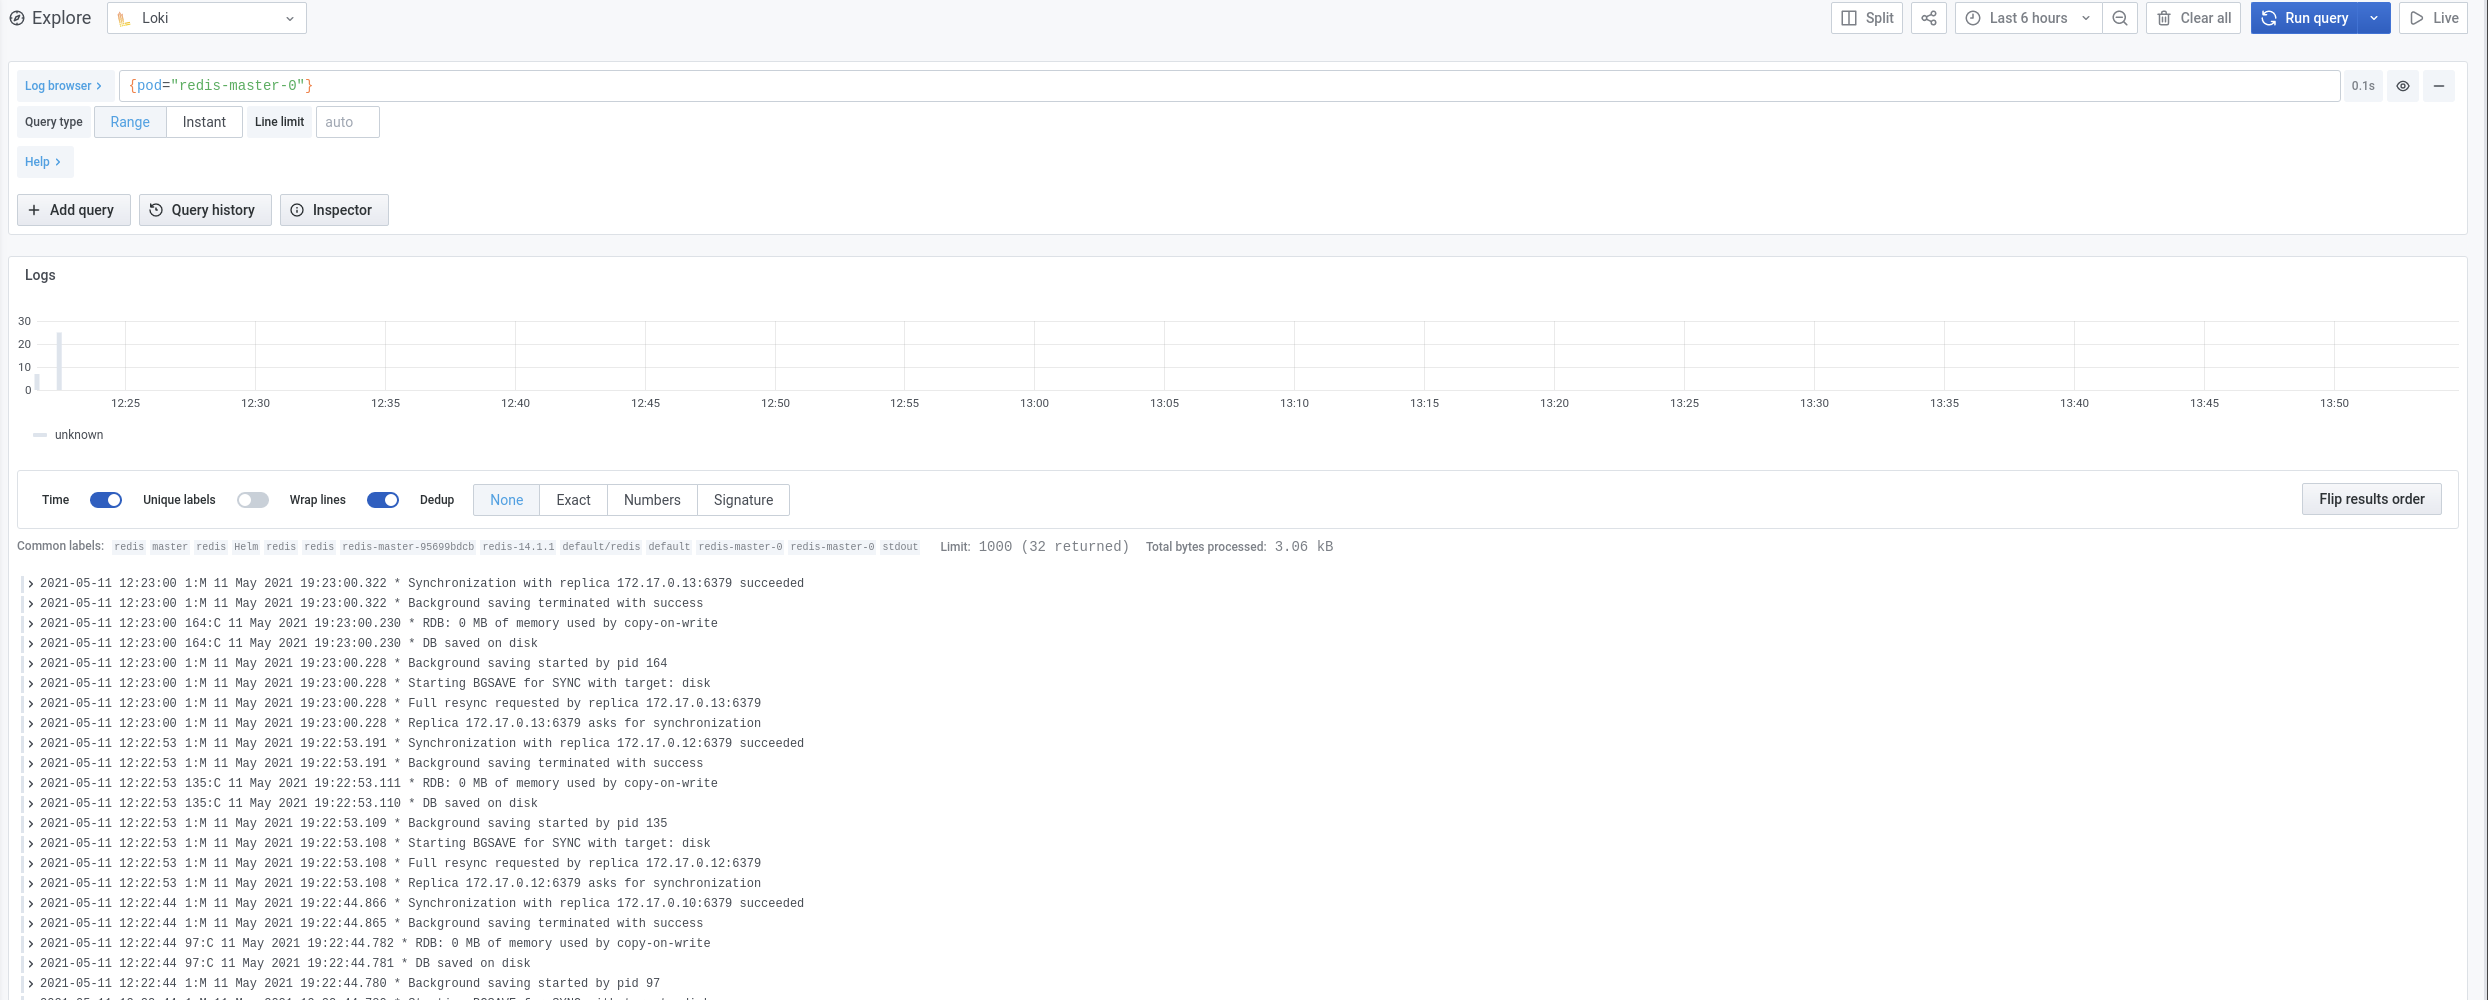The width and height of the screenshot is (2488, 1000).
Task: Open the query Inspector
Action: tap(334, 210)
